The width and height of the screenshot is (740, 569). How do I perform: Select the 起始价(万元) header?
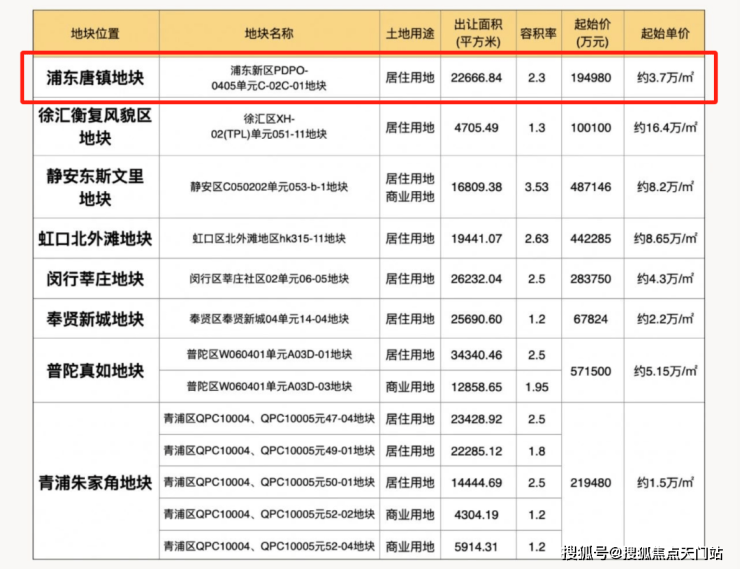pos(592,33)
